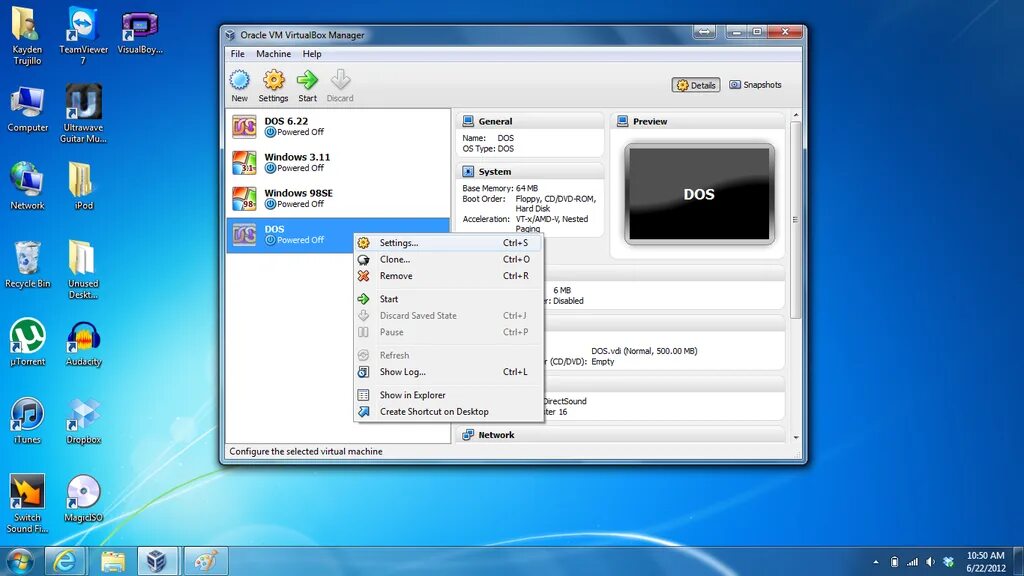
Task: Select the Windows 98SE virtual machine
Action: click(x=338, y=199)
